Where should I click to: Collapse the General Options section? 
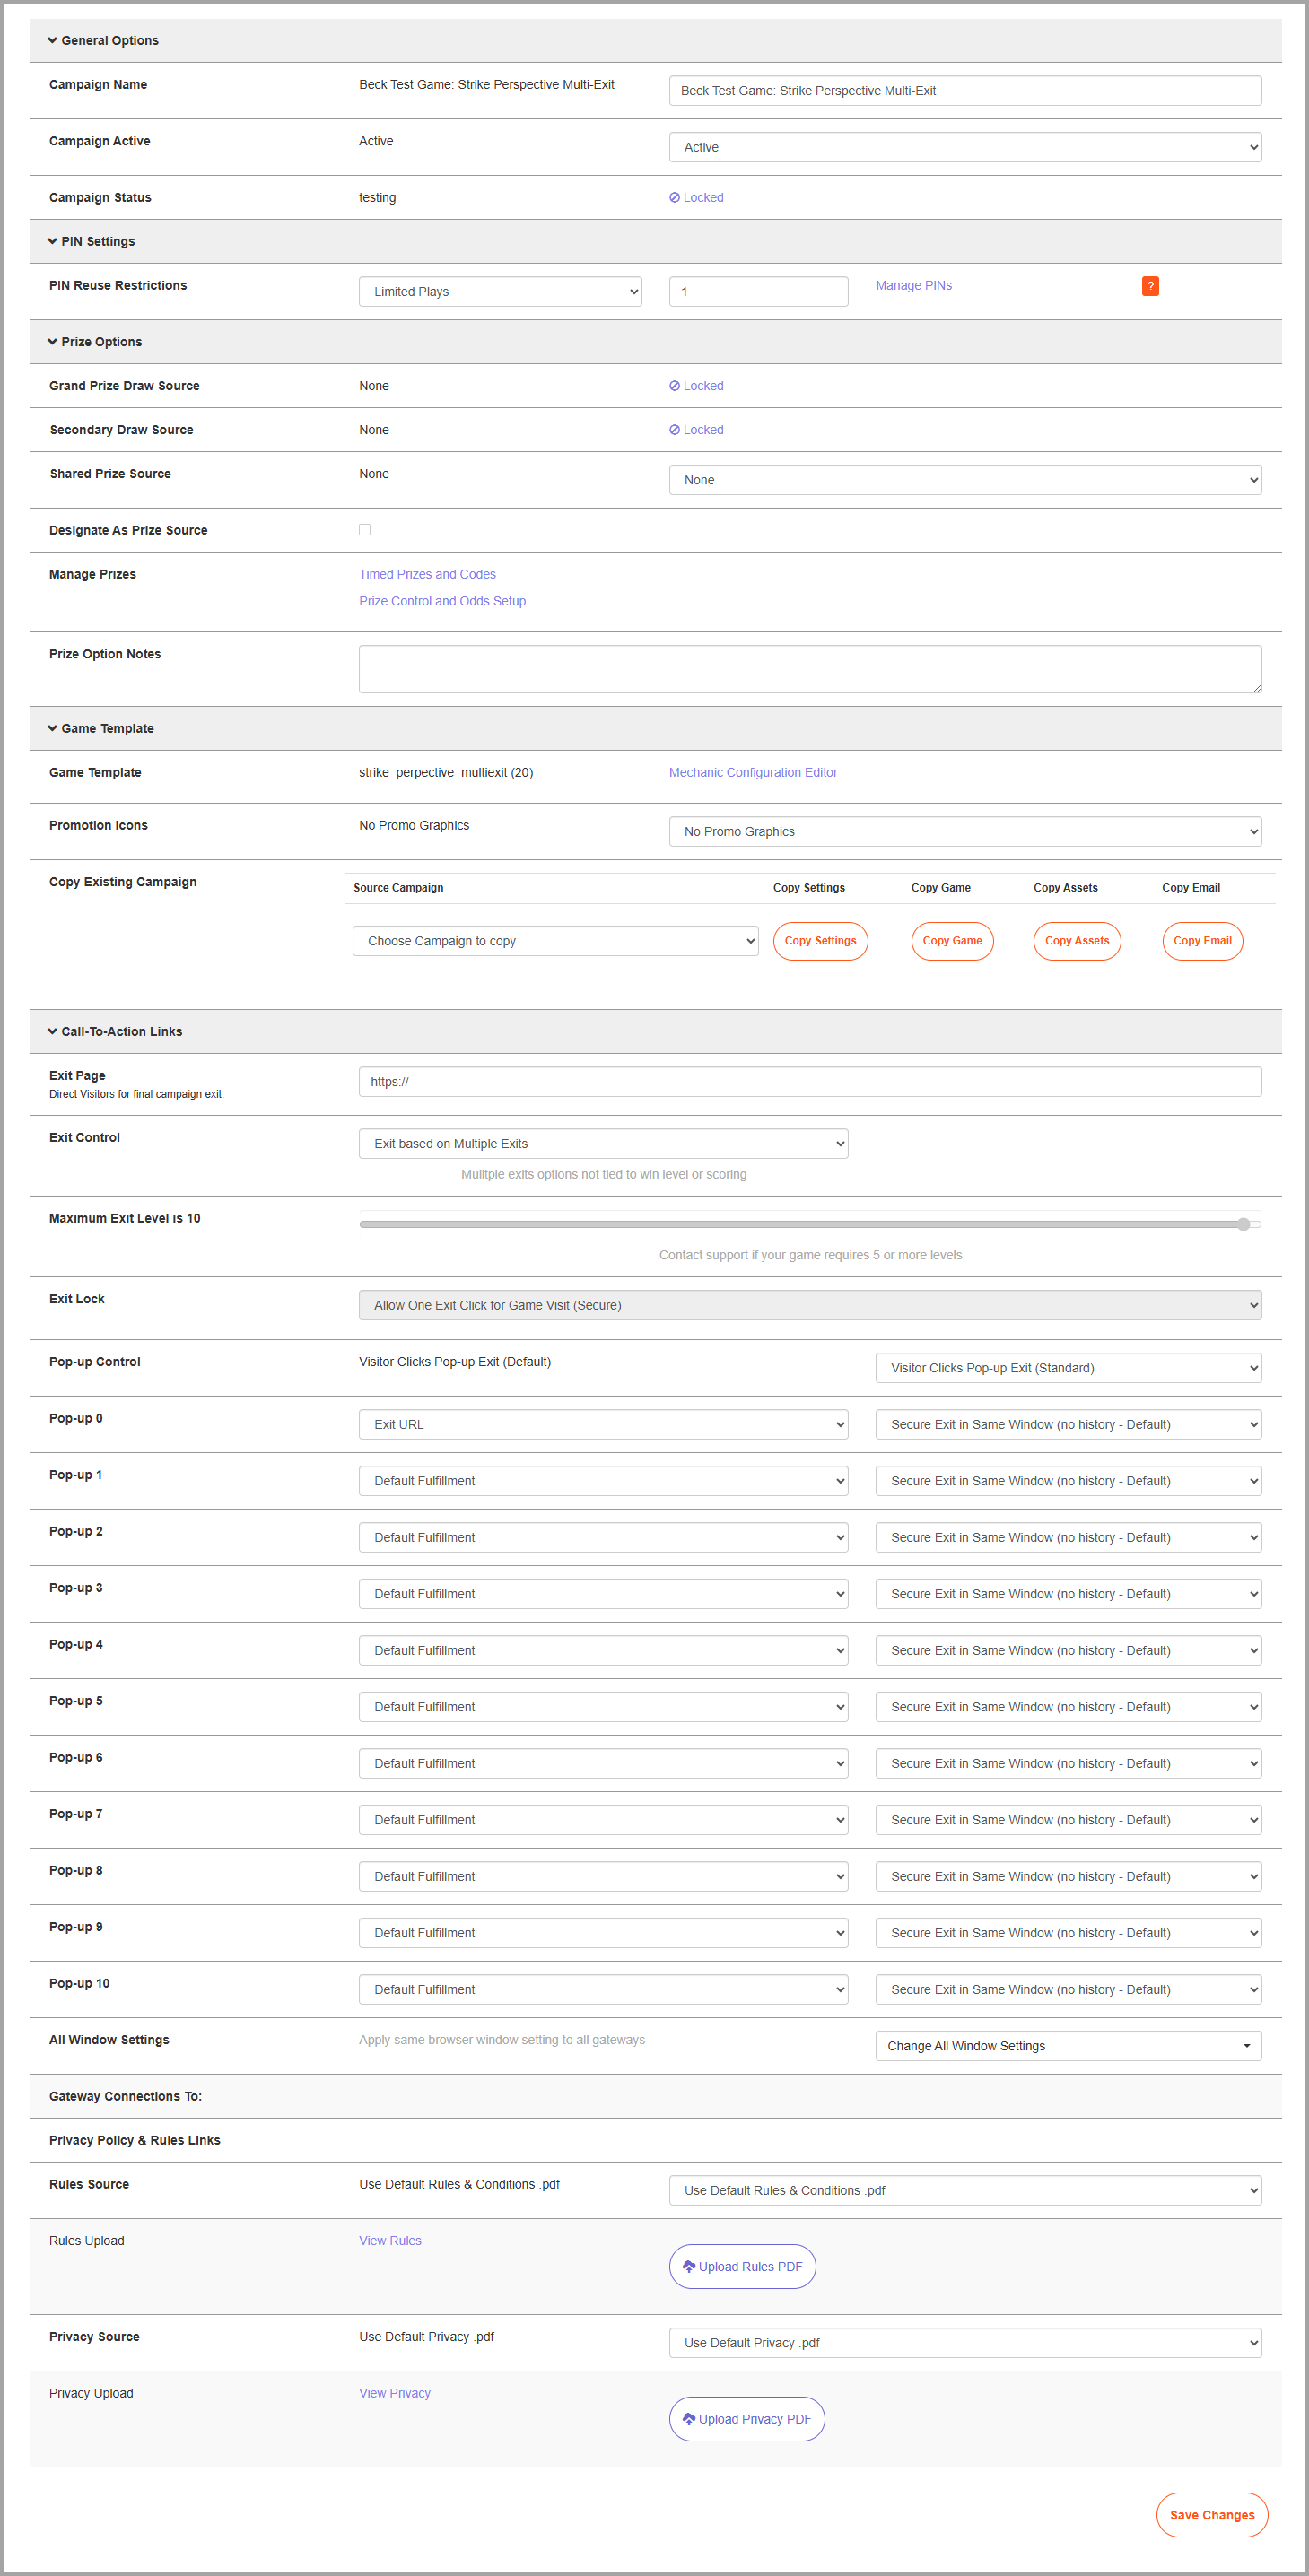pyautogui.click(x=103, y=41)
